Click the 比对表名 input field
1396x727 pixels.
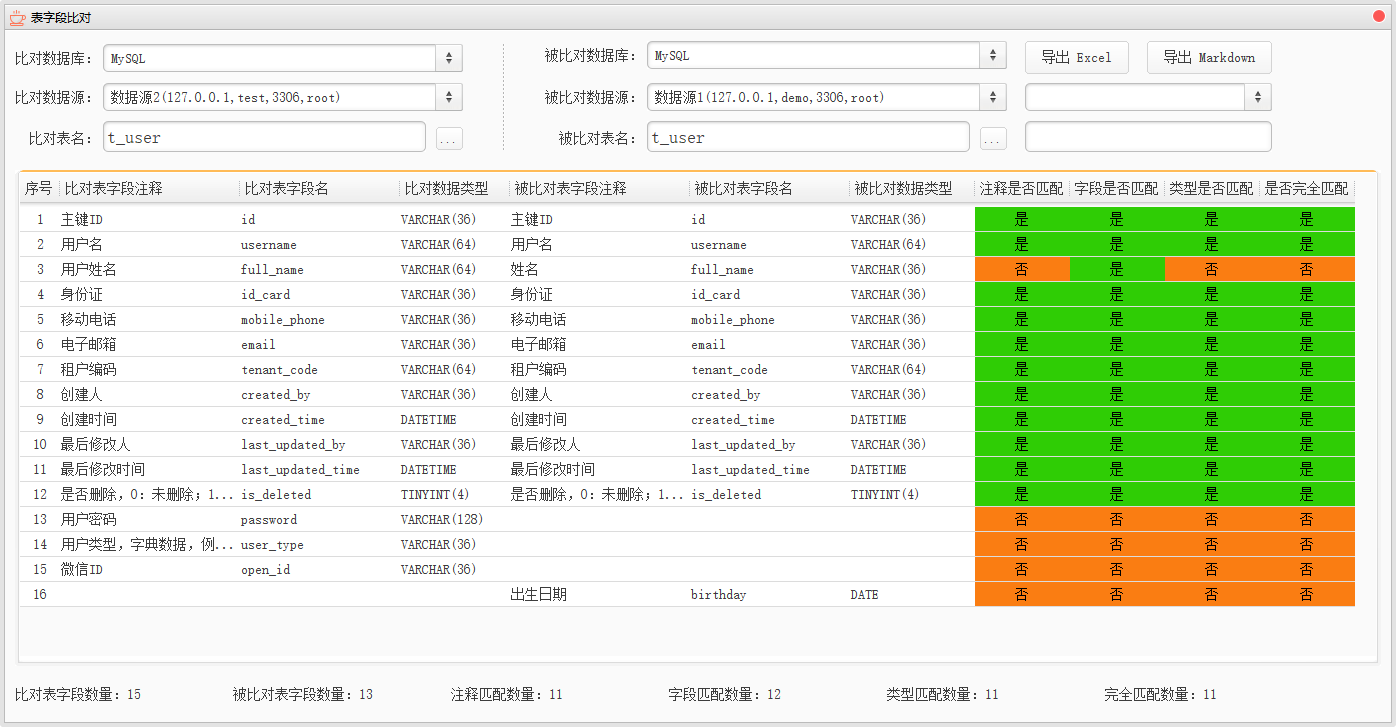coord(264,138)
